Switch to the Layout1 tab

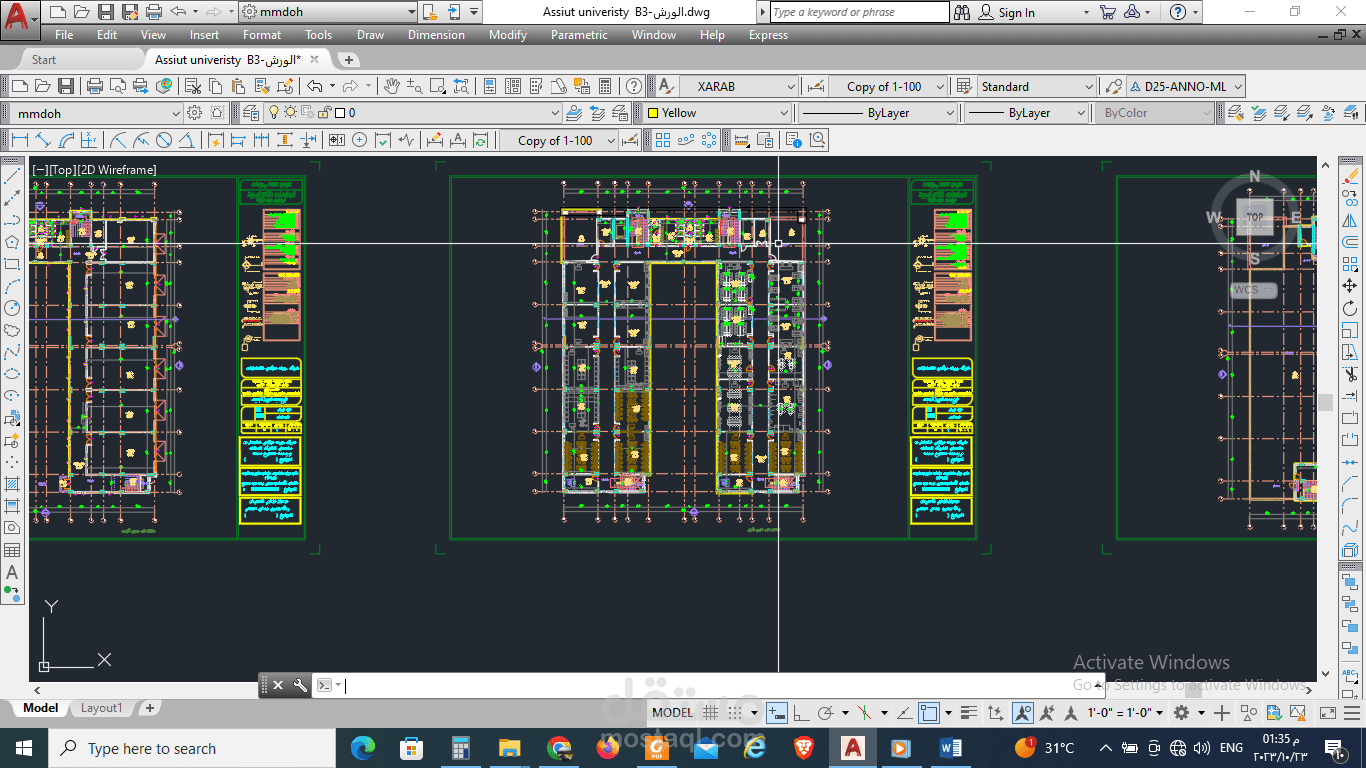101,708
